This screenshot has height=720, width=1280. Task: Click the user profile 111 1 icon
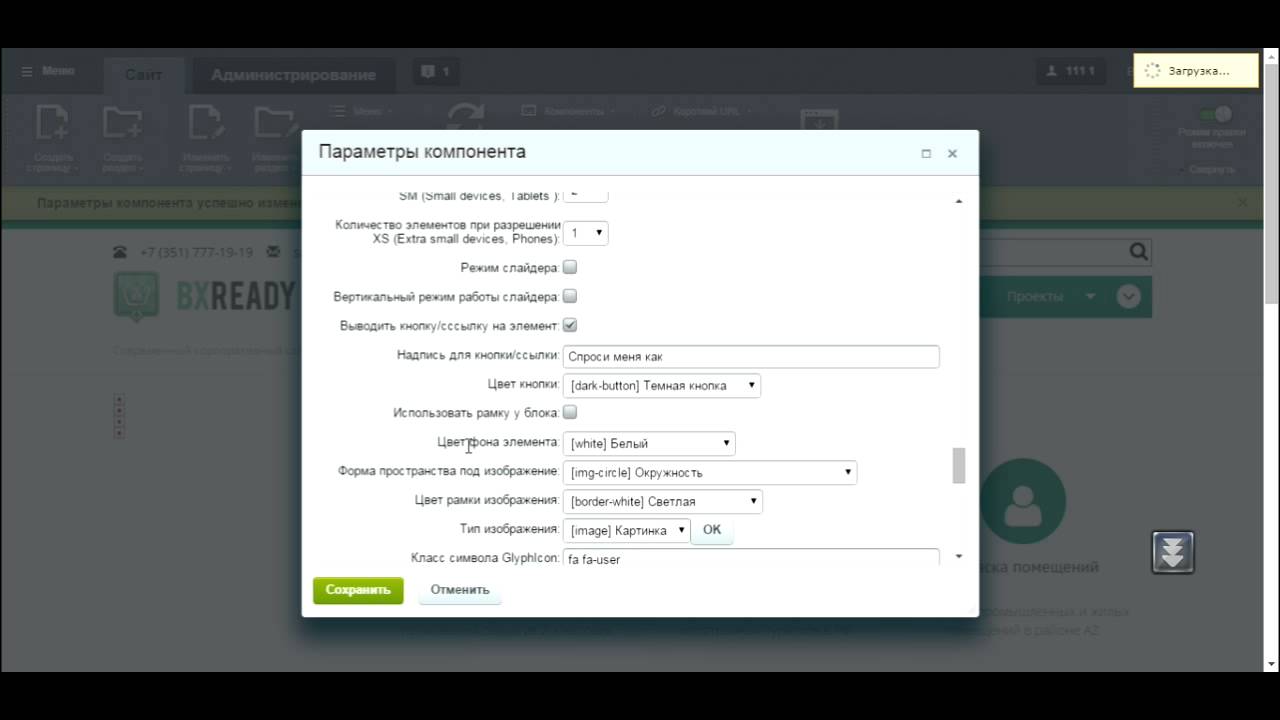pos(1070,72)
